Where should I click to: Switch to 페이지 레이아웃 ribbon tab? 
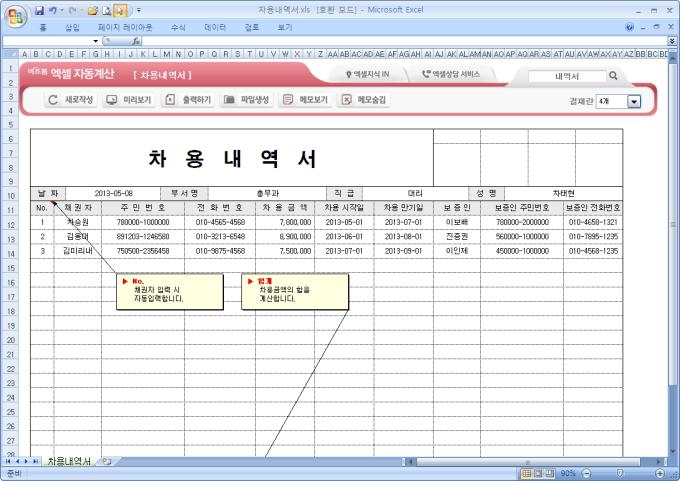coord(125,27)
